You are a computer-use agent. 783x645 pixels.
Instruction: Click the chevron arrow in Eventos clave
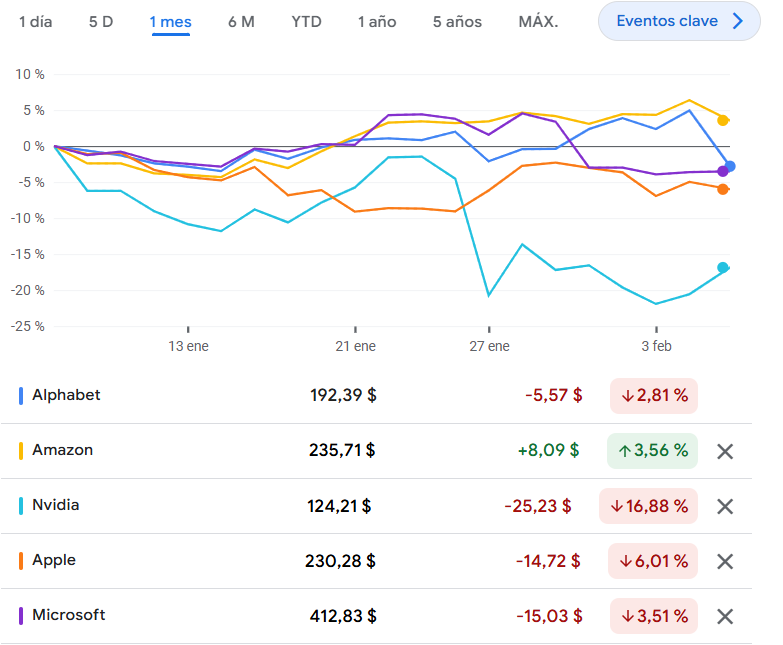click(x=738, y=21)
